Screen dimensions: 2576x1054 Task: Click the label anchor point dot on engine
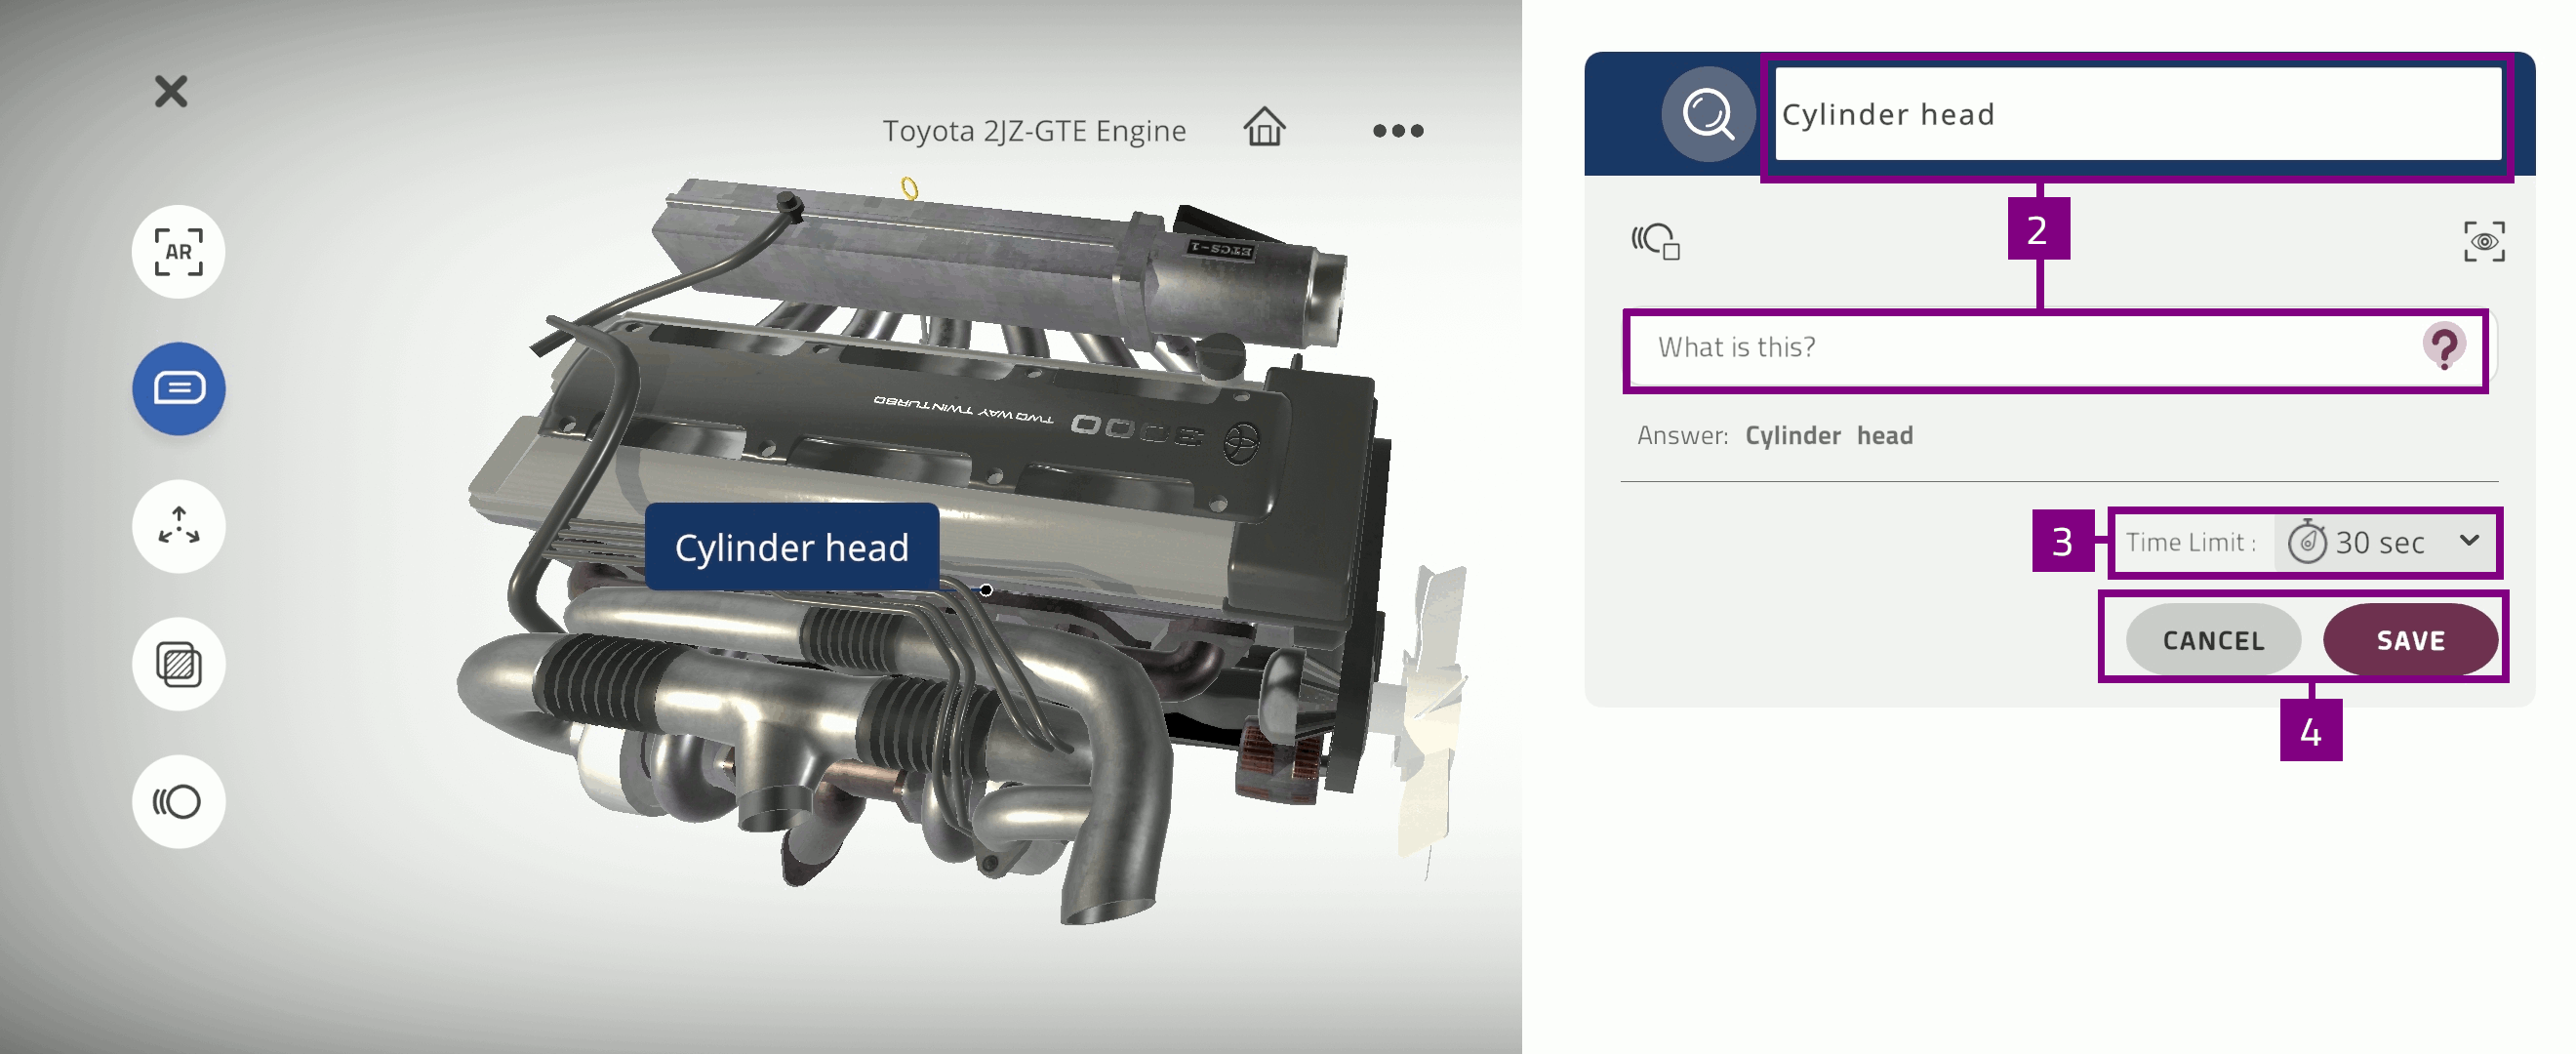point(985,590)
